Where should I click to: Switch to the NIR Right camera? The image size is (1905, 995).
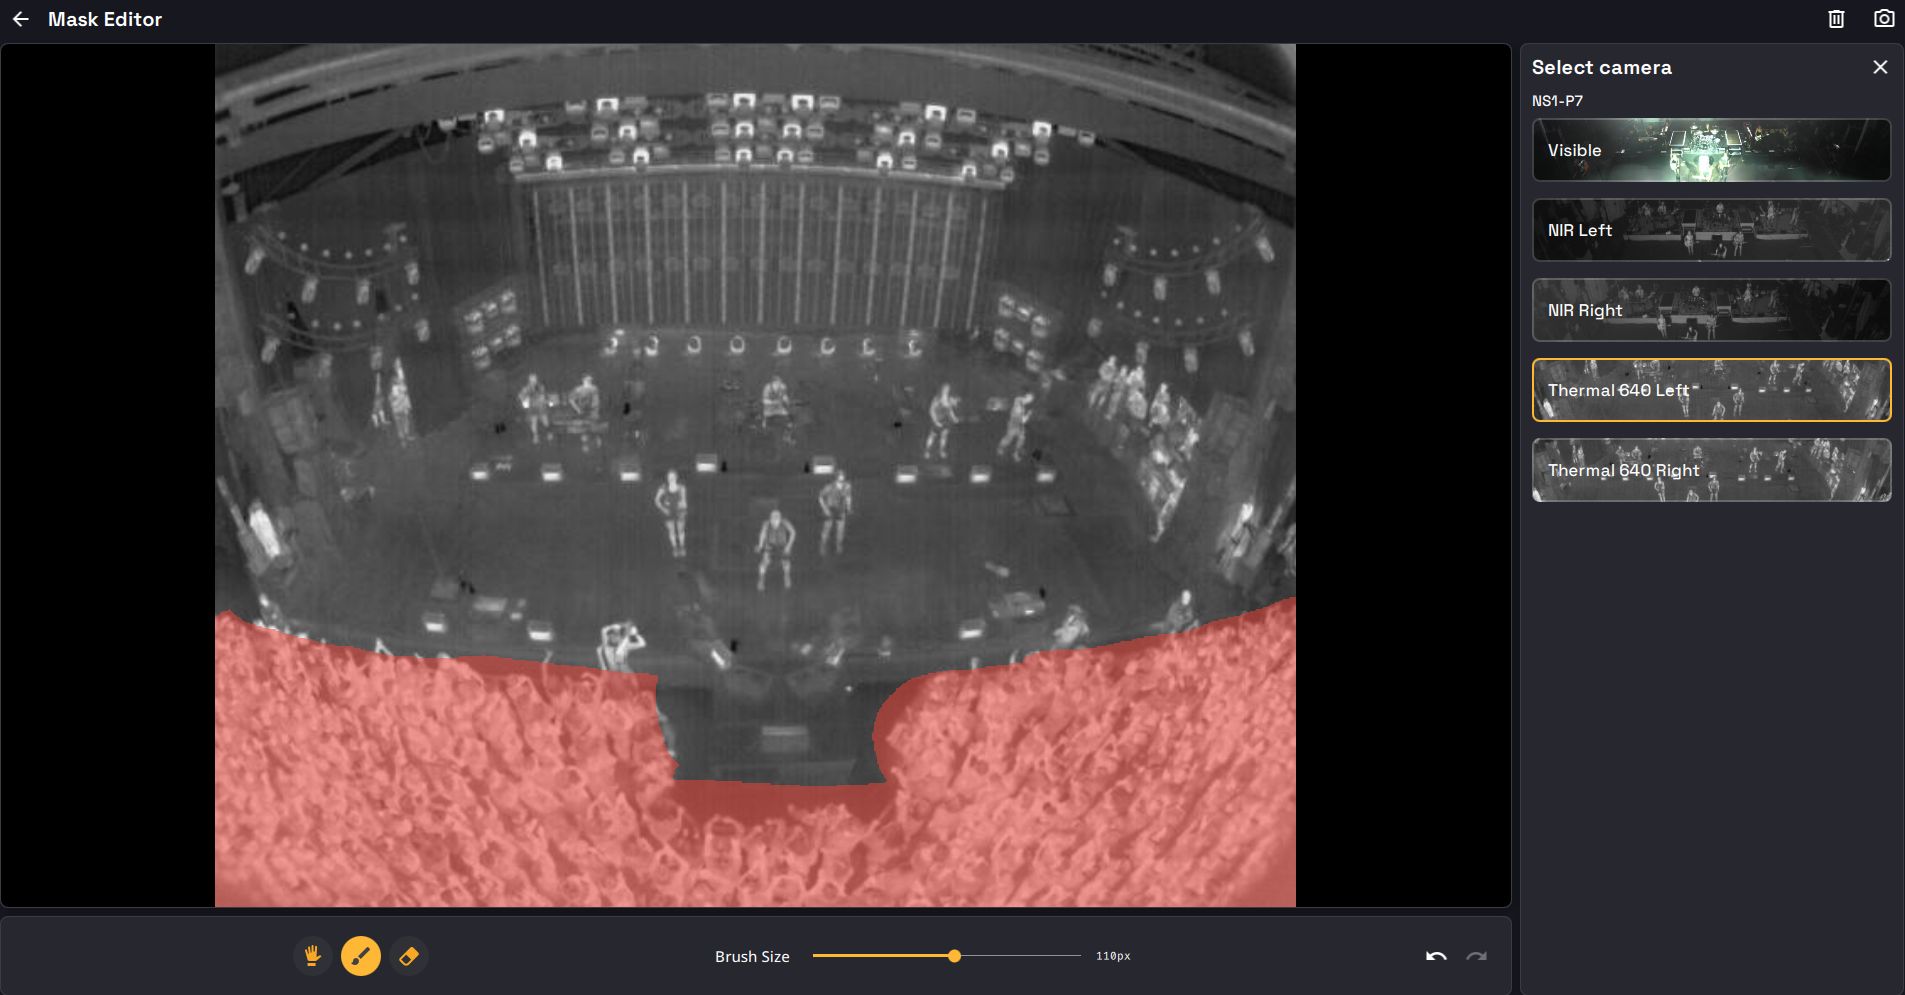coord(1711,310)
